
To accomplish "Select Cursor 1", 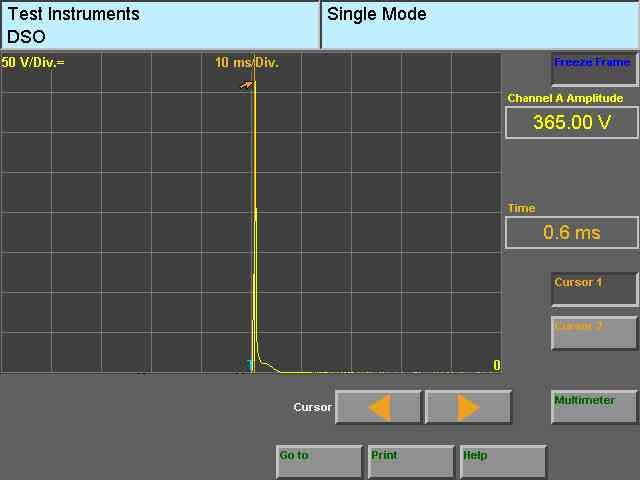I will click(594, 289).
